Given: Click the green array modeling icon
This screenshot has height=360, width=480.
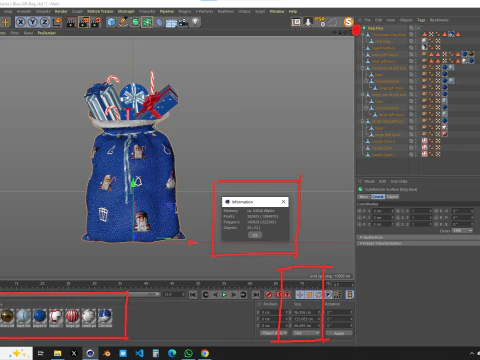Looking at the screenshot, I should 147,22.
